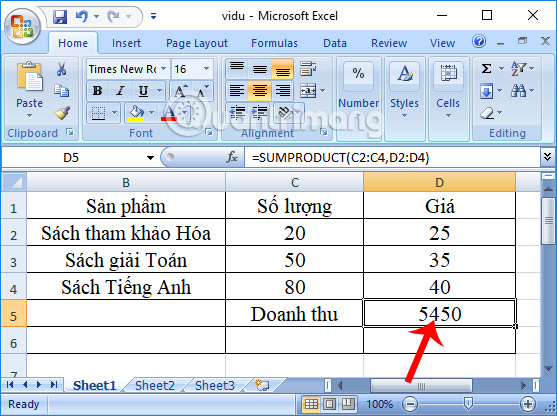Save the workbook with floppy icon

pos(60,17)
